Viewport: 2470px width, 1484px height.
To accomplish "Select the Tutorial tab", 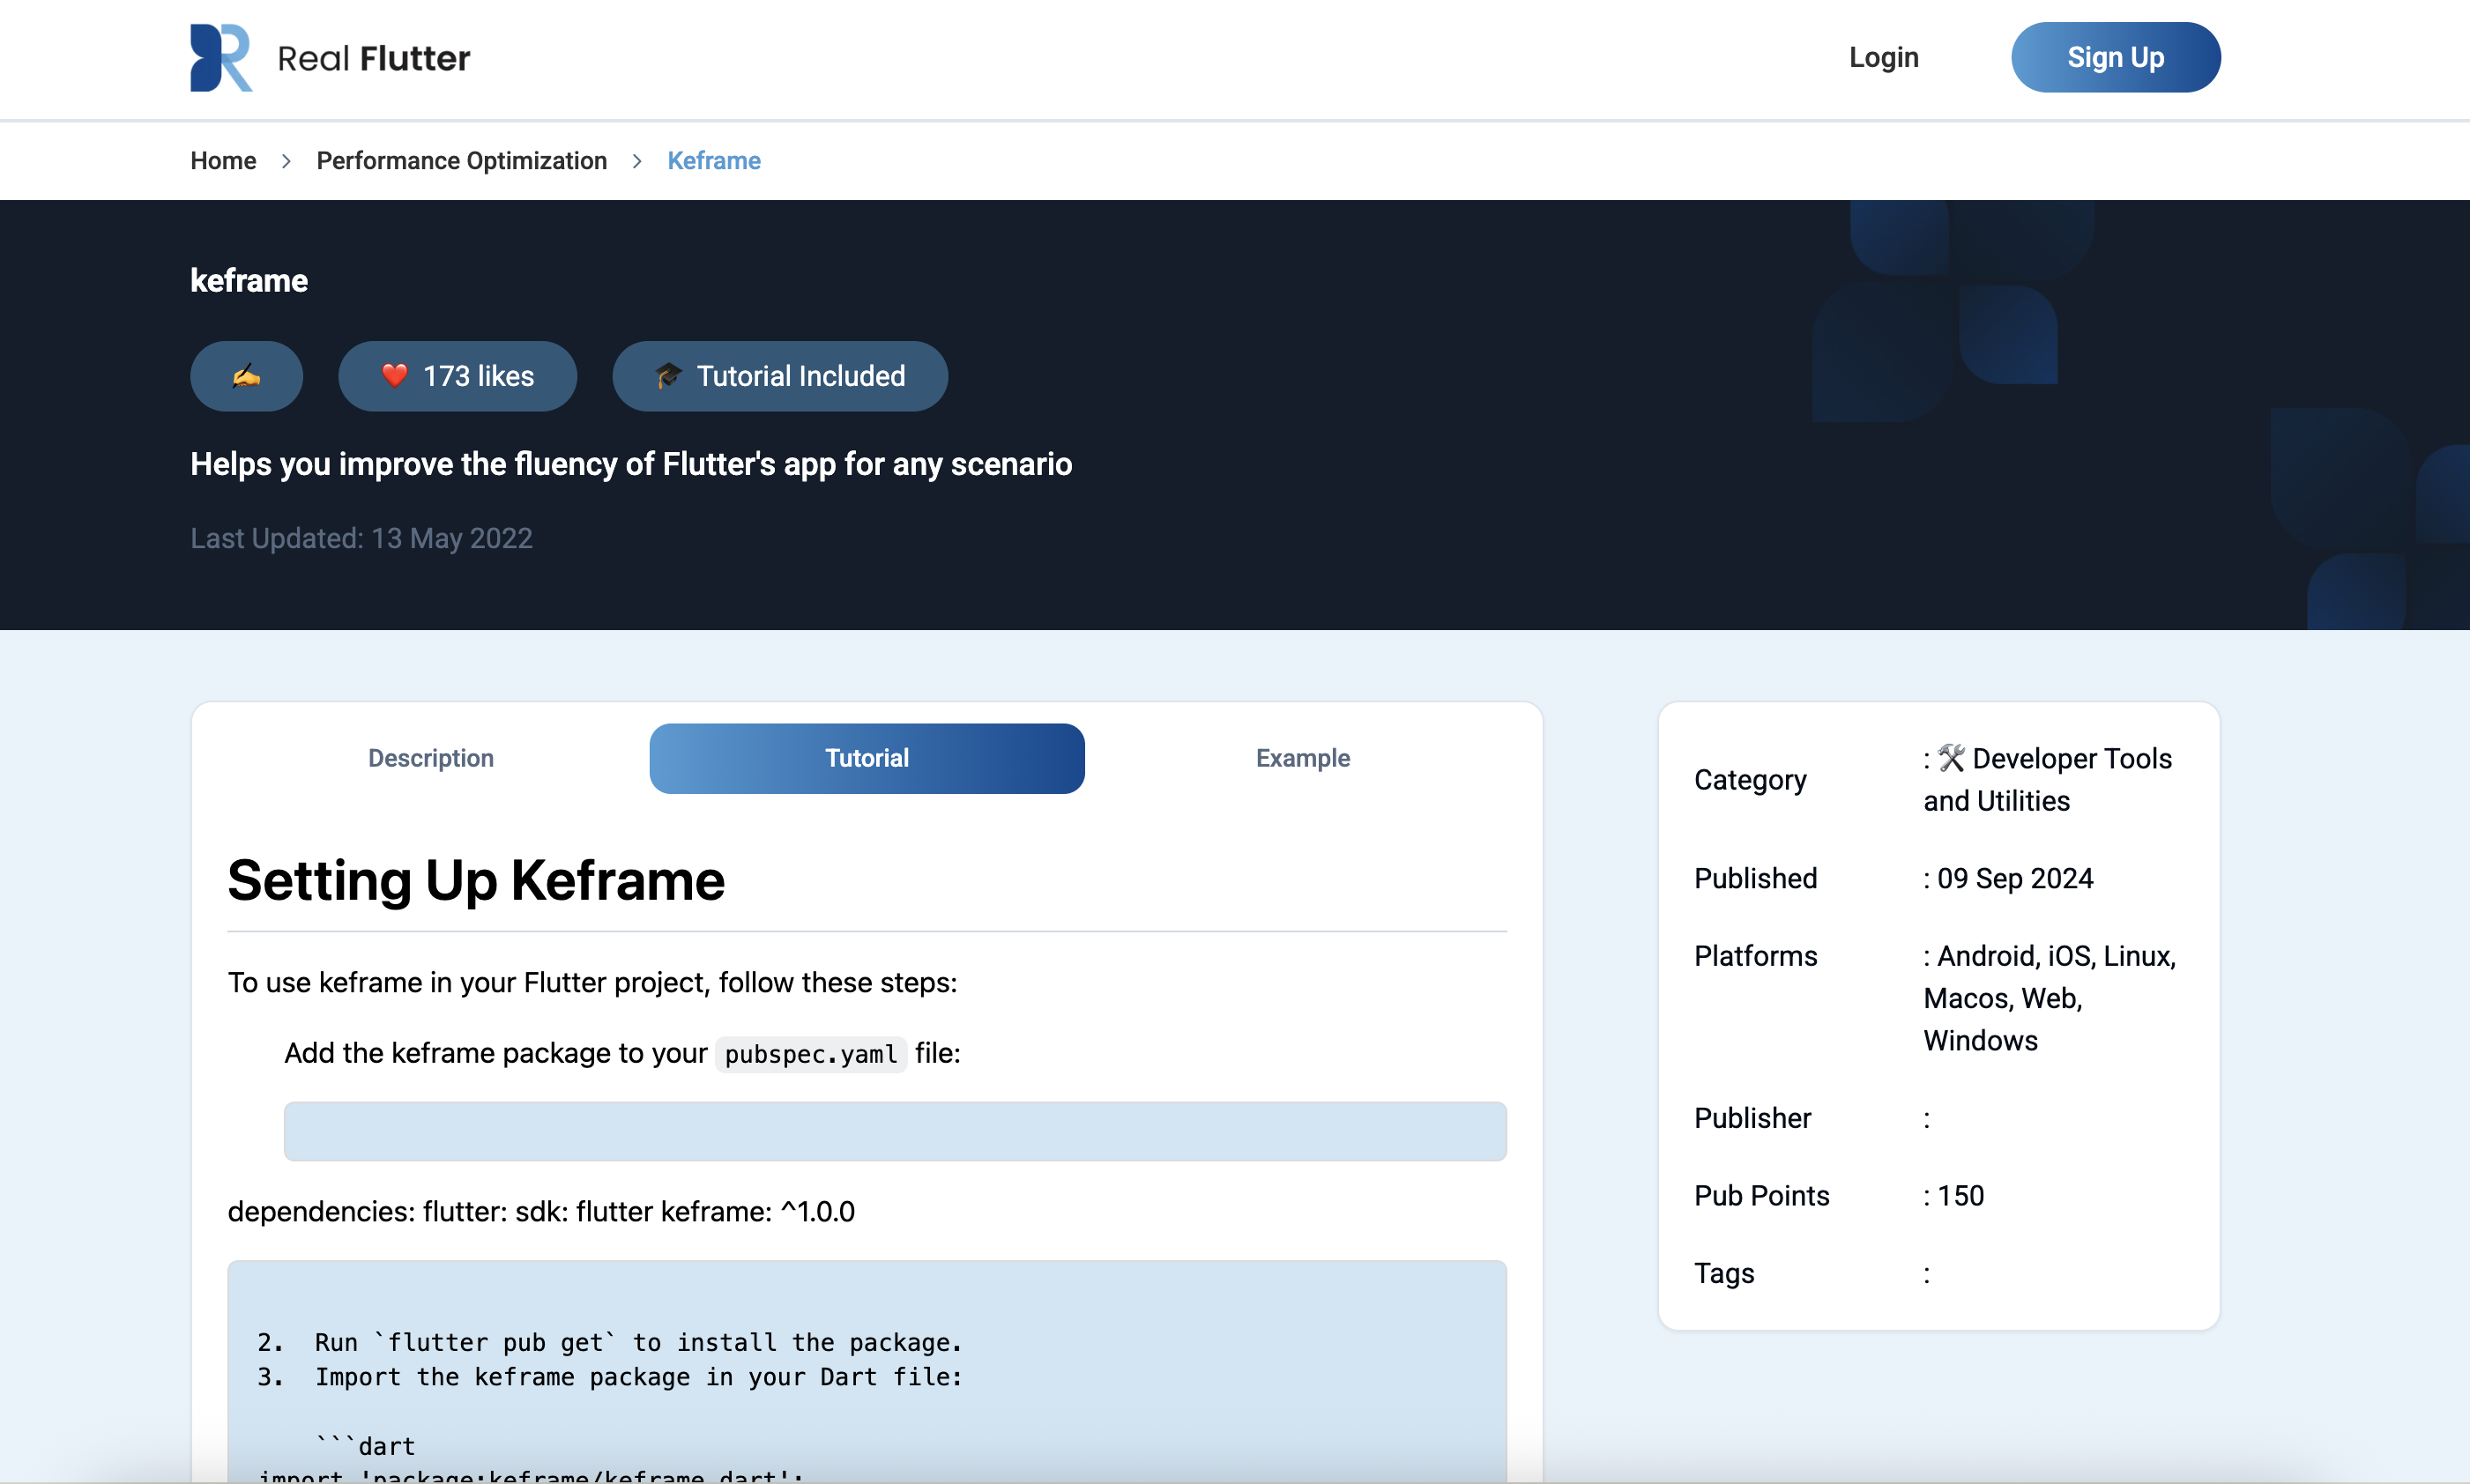I will [866, 758].
